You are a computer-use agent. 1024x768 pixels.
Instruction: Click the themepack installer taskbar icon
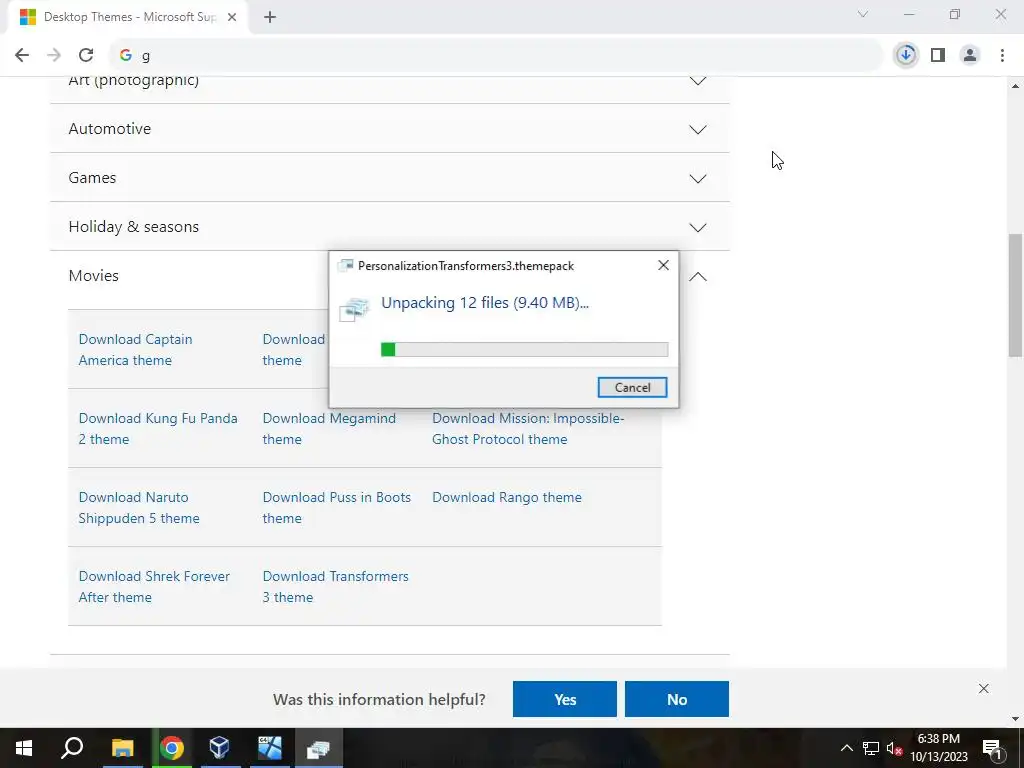[x=318, y=748]
